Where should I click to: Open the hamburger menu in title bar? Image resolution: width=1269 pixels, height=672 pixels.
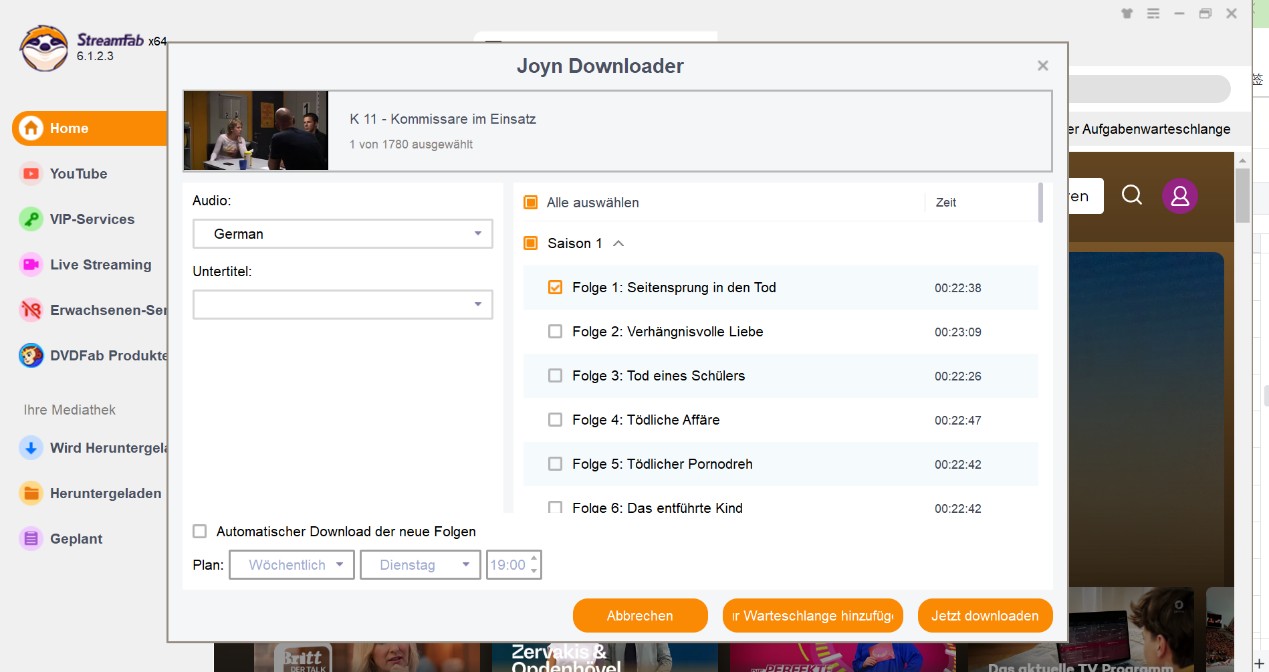(1153, 14)
